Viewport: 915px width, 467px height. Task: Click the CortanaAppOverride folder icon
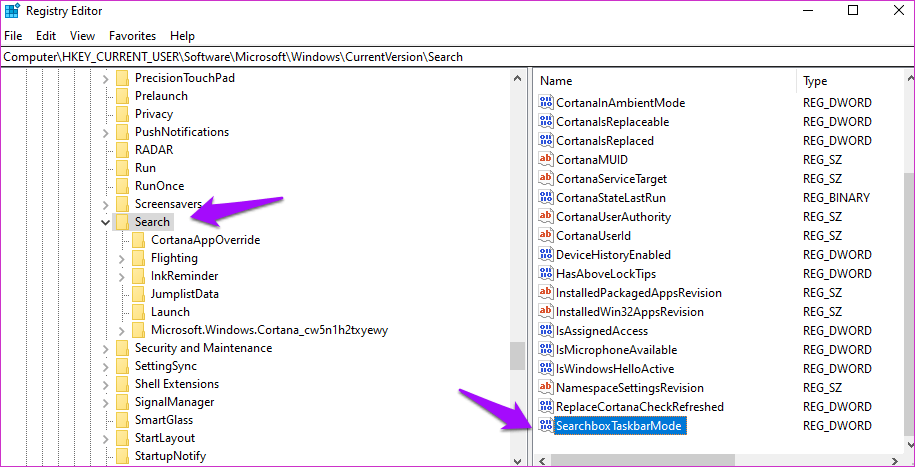coord(138,240)
